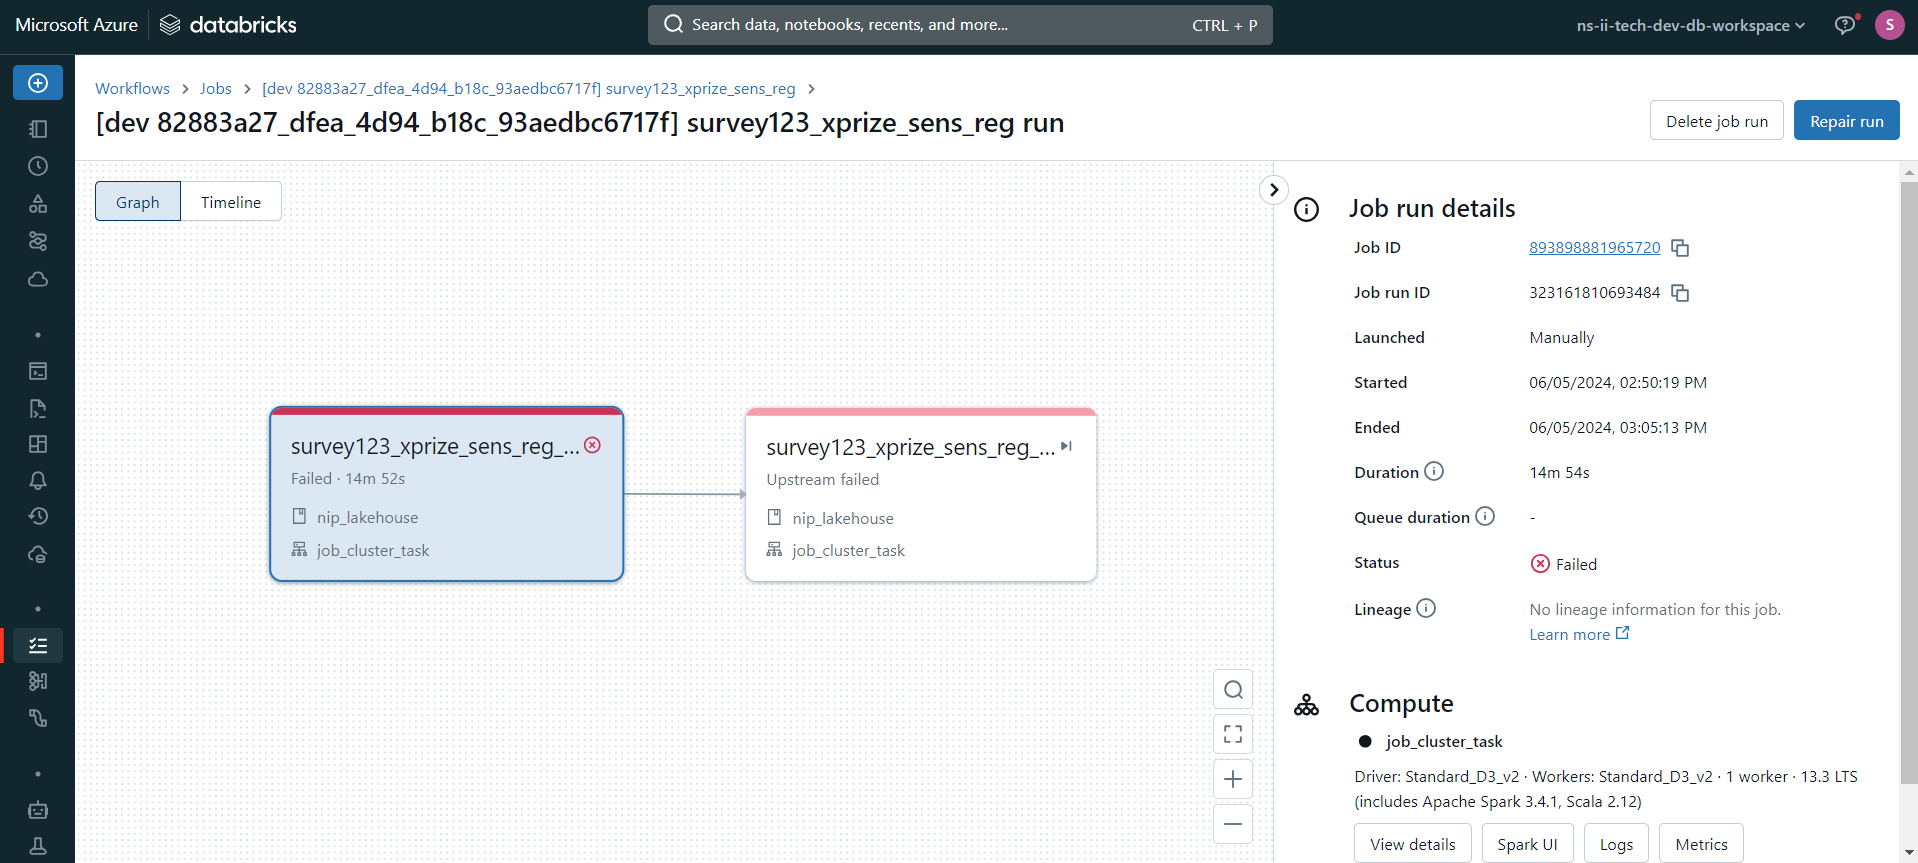Copy the Job run ID value
This screenshot has width=1918, height=863.
tap(1680, 293)
